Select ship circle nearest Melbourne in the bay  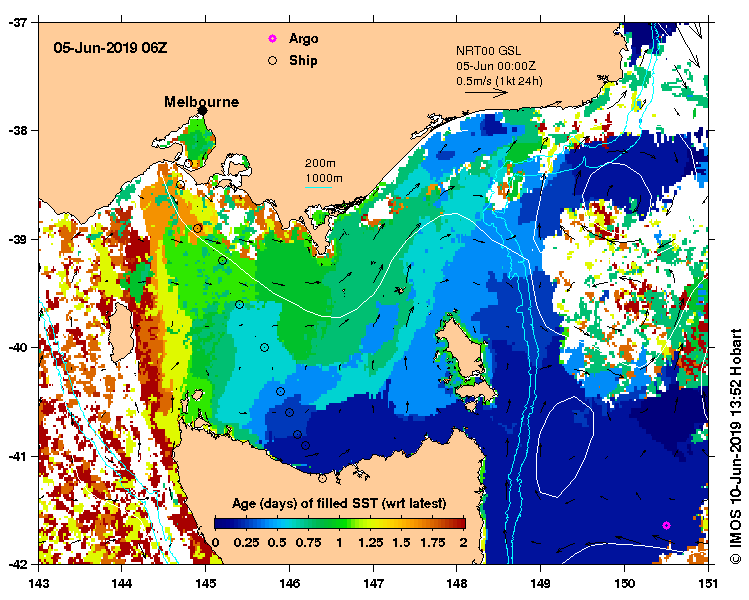188,163
